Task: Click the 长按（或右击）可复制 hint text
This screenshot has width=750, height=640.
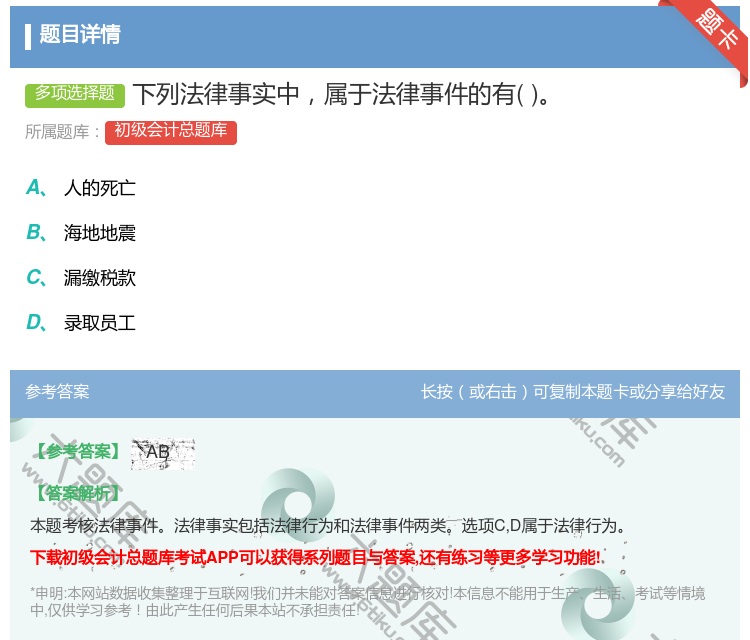Action: tap(573, 392)
